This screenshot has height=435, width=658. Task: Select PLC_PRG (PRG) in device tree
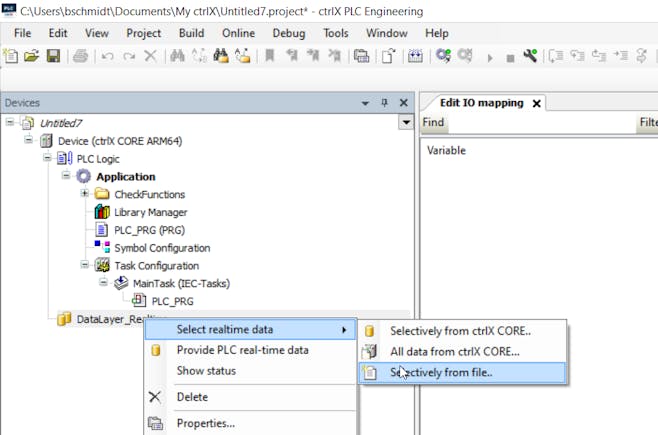point(149,230)
